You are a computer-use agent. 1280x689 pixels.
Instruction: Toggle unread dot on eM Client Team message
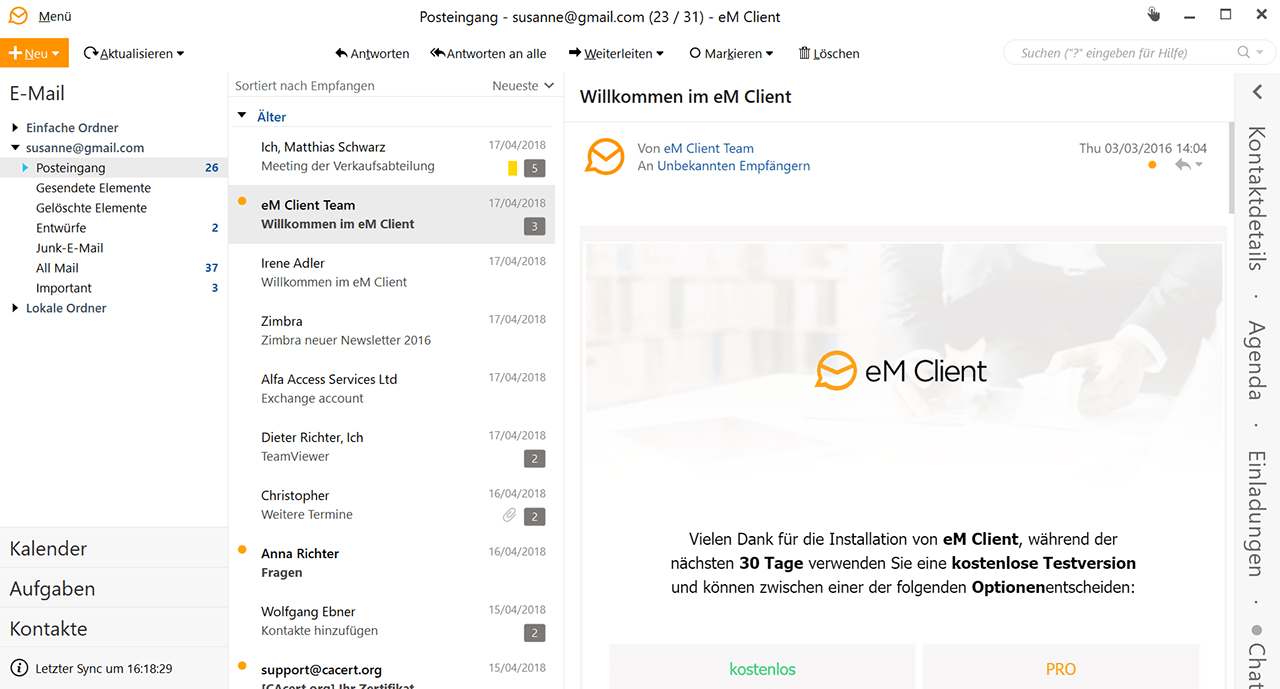click(242, 202)
